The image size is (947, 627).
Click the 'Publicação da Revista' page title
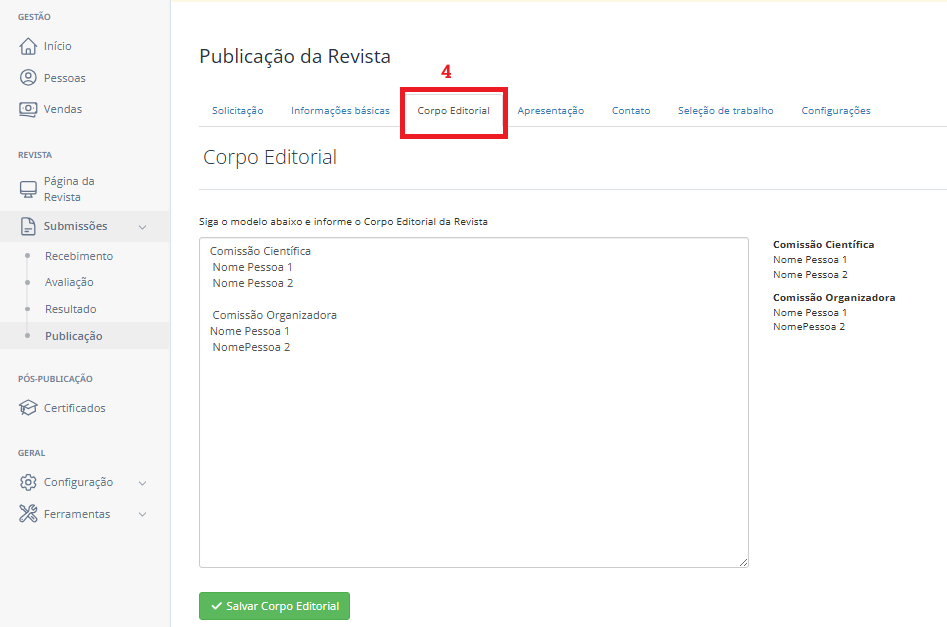295,56
